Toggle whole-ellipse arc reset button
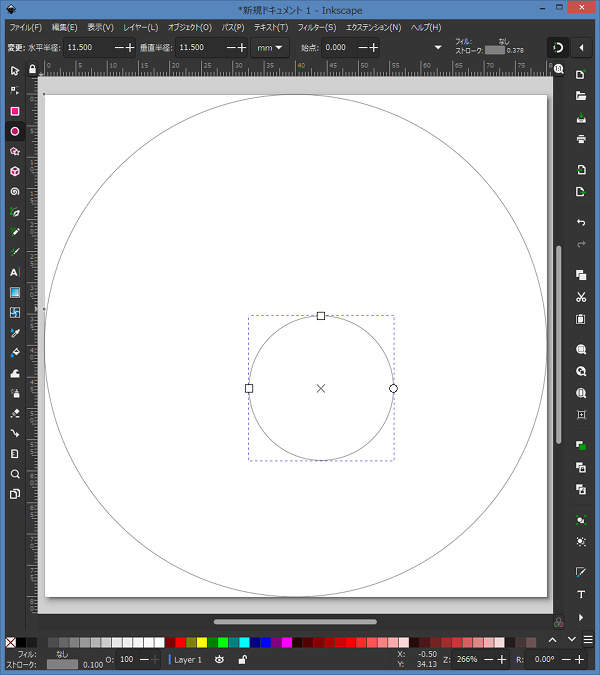The image size is (600, 675). [x=558, y=47]
